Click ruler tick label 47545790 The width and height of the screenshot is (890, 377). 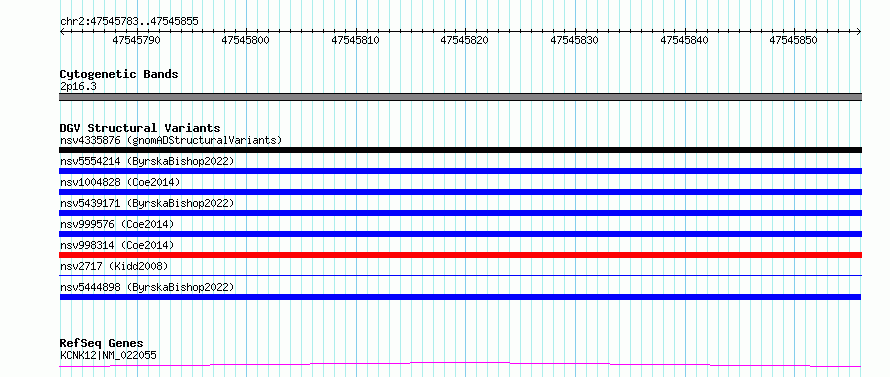(136, 40)
